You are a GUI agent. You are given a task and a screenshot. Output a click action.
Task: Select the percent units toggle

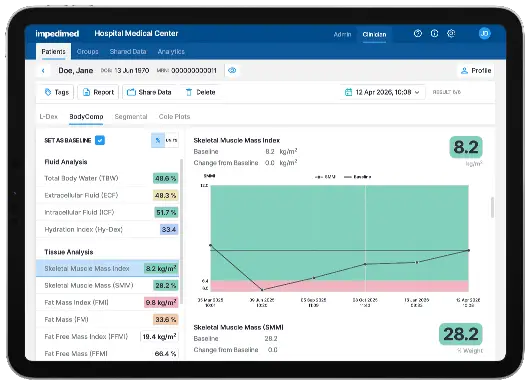(x=158, y=140)
